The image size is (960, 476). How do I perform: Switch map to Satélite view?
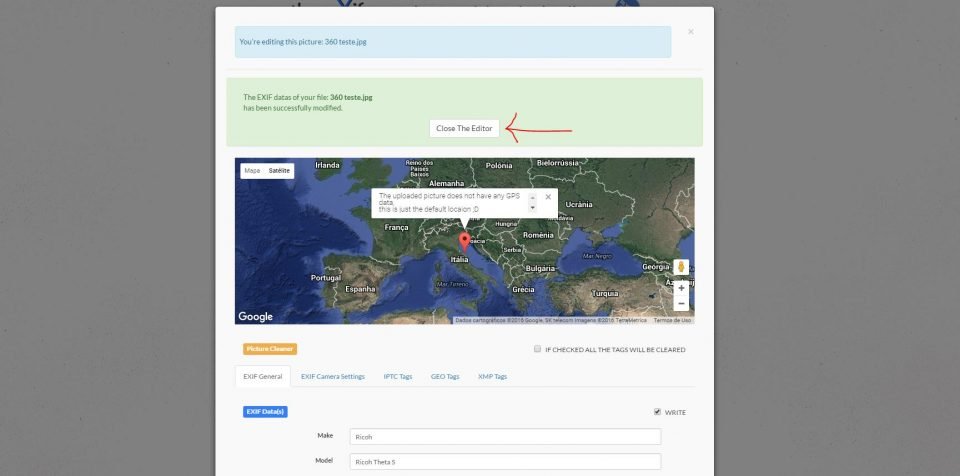279,171
